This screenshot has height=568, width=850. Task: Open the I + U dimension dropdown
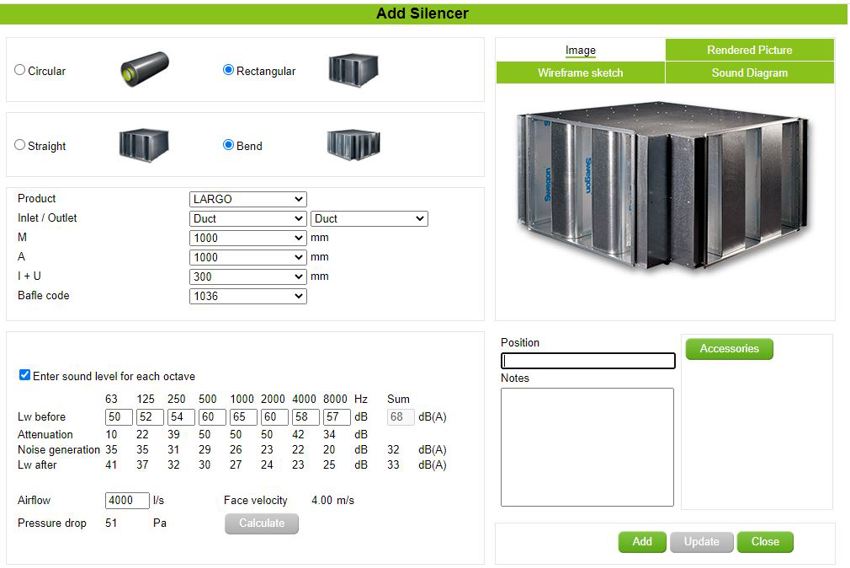(x=247, y=277)
